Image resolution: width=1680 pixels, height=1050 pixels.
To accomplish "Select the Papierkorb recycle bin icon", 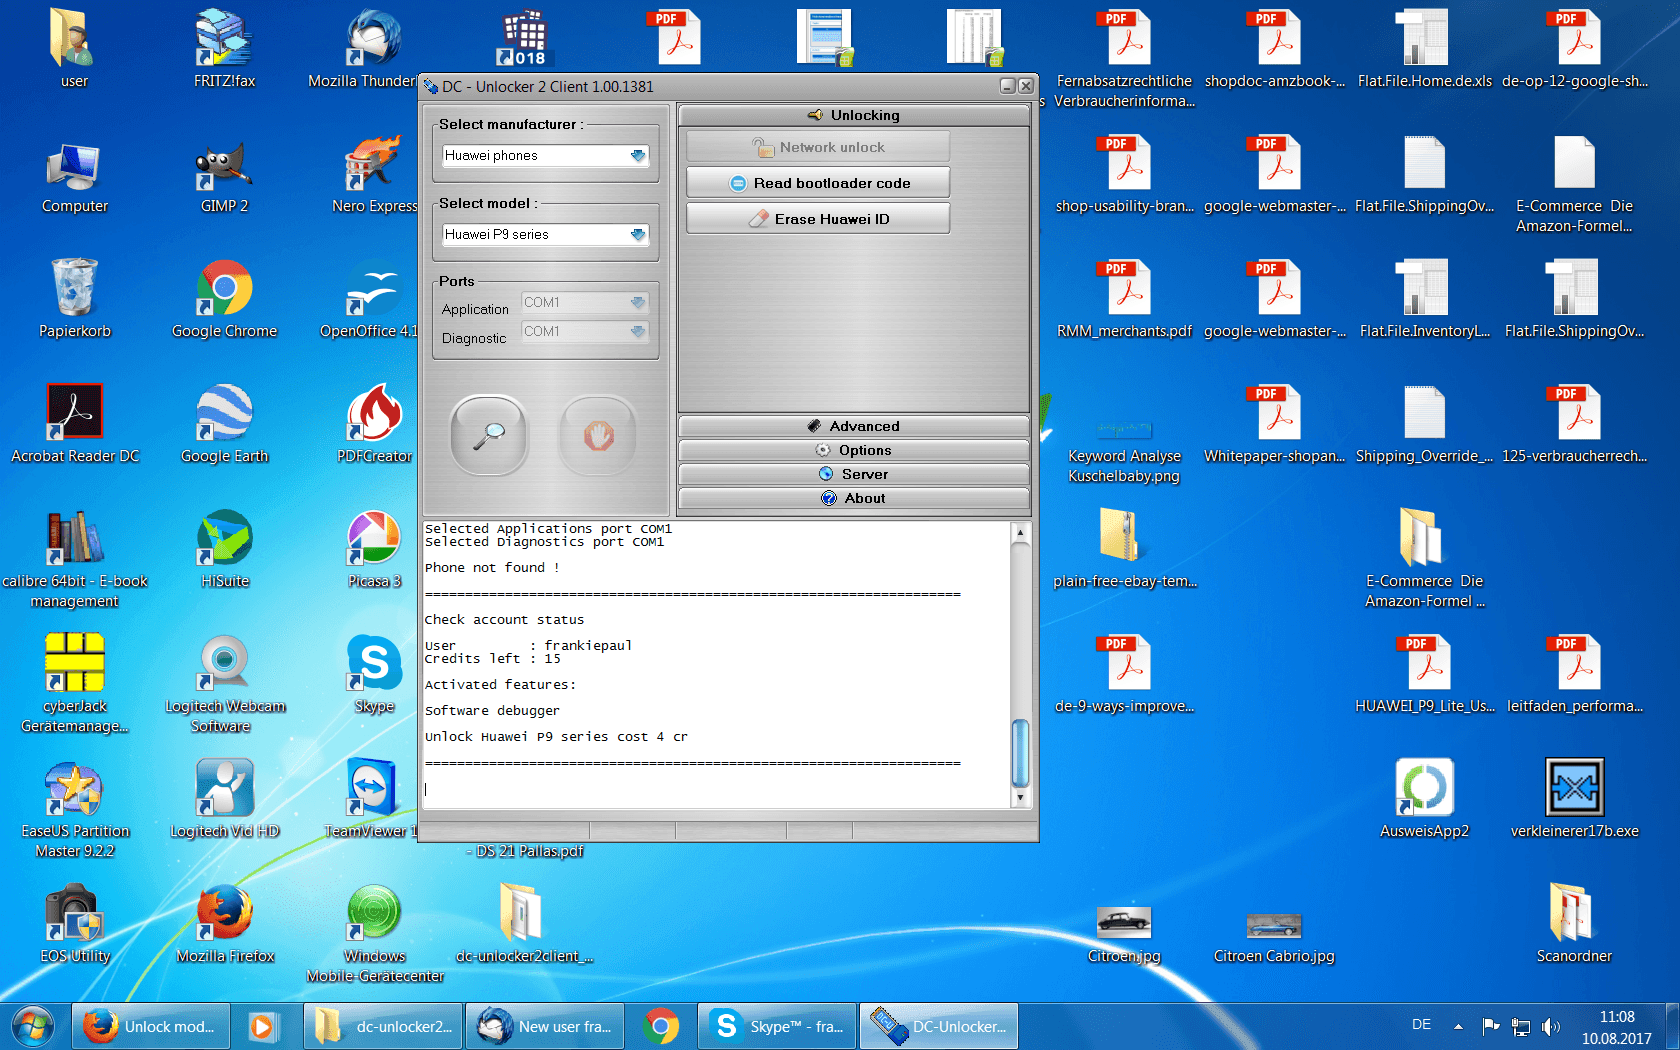I will (74, 300).
